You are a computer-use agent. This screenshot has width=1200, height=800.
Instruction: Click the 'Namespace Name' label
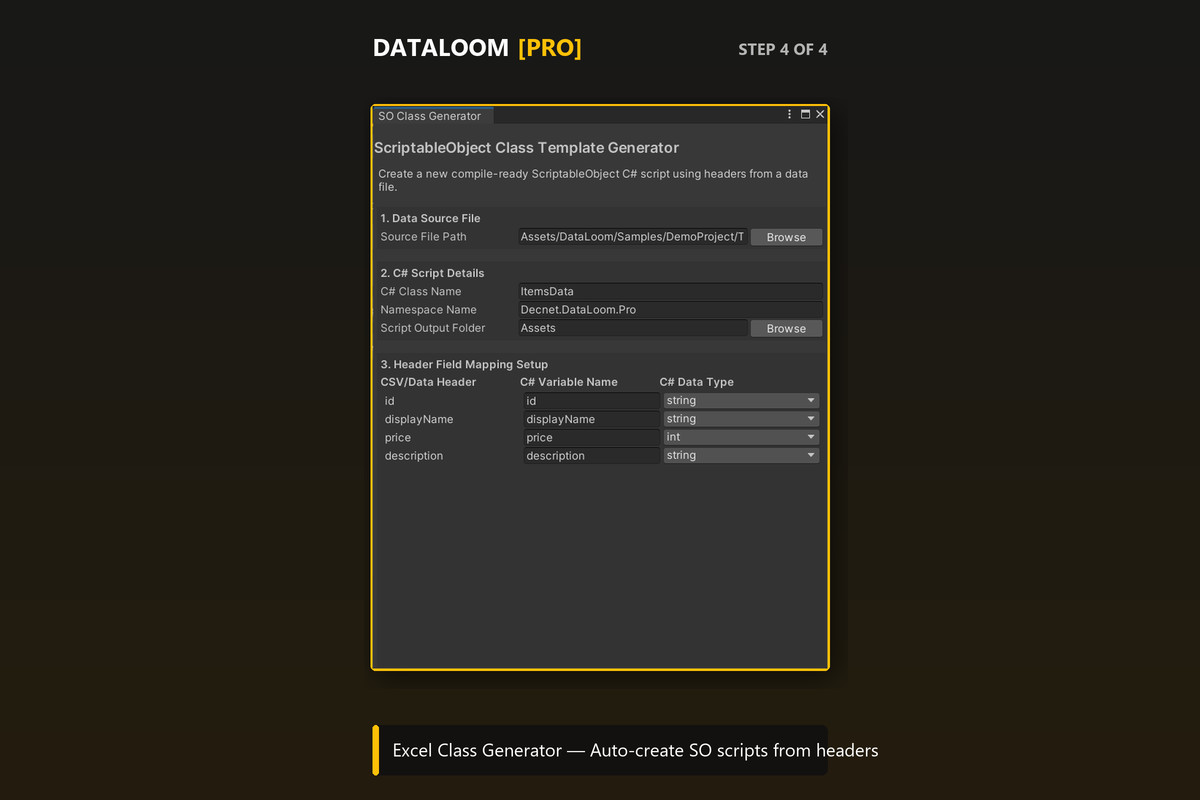(x=428, y=310)
